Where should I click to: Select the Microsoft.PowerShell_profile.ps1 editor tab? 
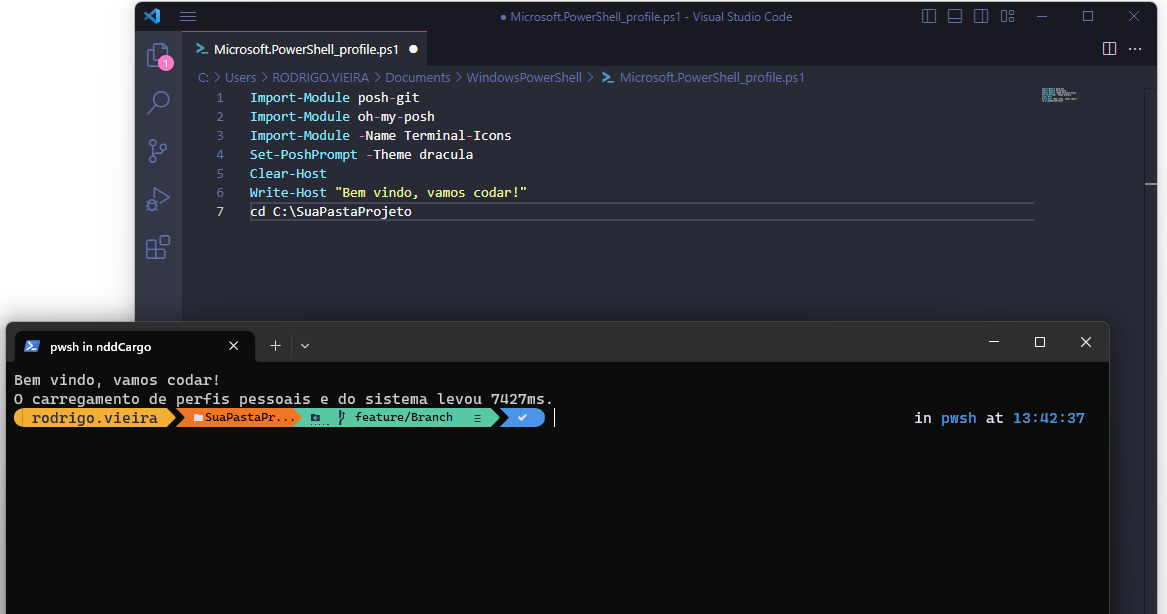tap(305, 49)
